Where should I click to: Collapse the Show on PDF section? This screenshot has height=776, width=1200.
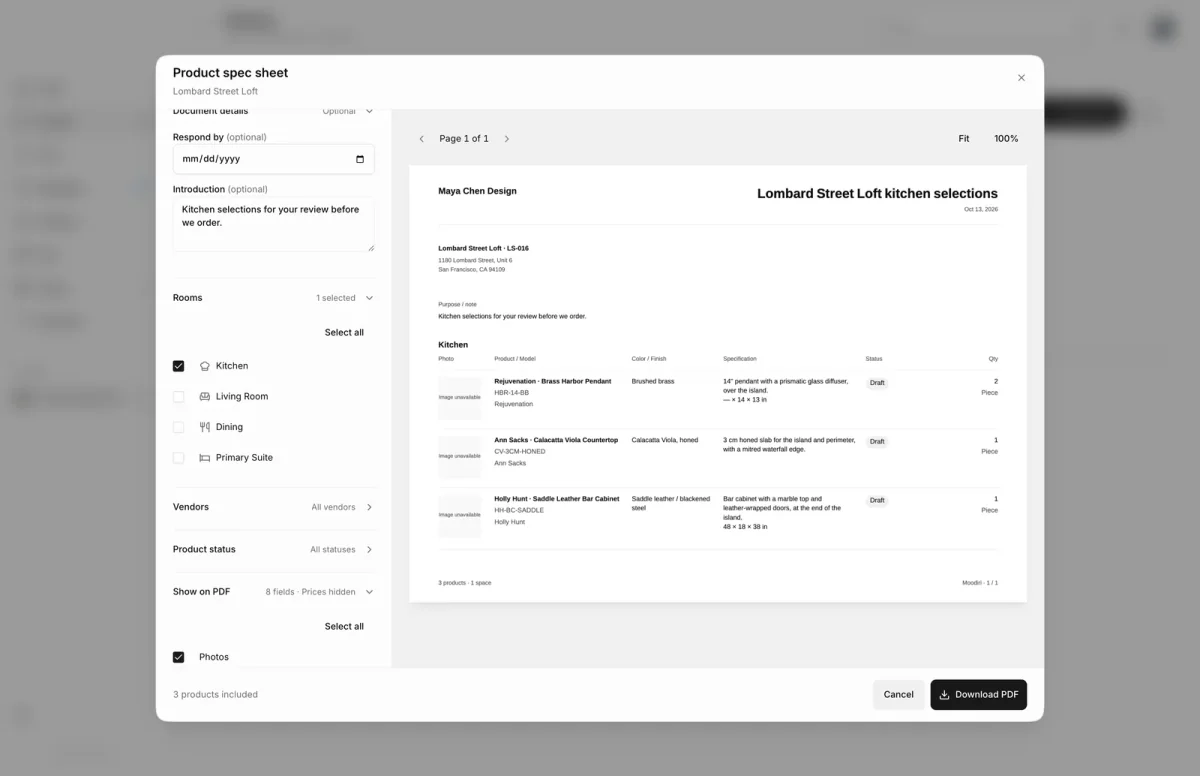tap(369, 592)
